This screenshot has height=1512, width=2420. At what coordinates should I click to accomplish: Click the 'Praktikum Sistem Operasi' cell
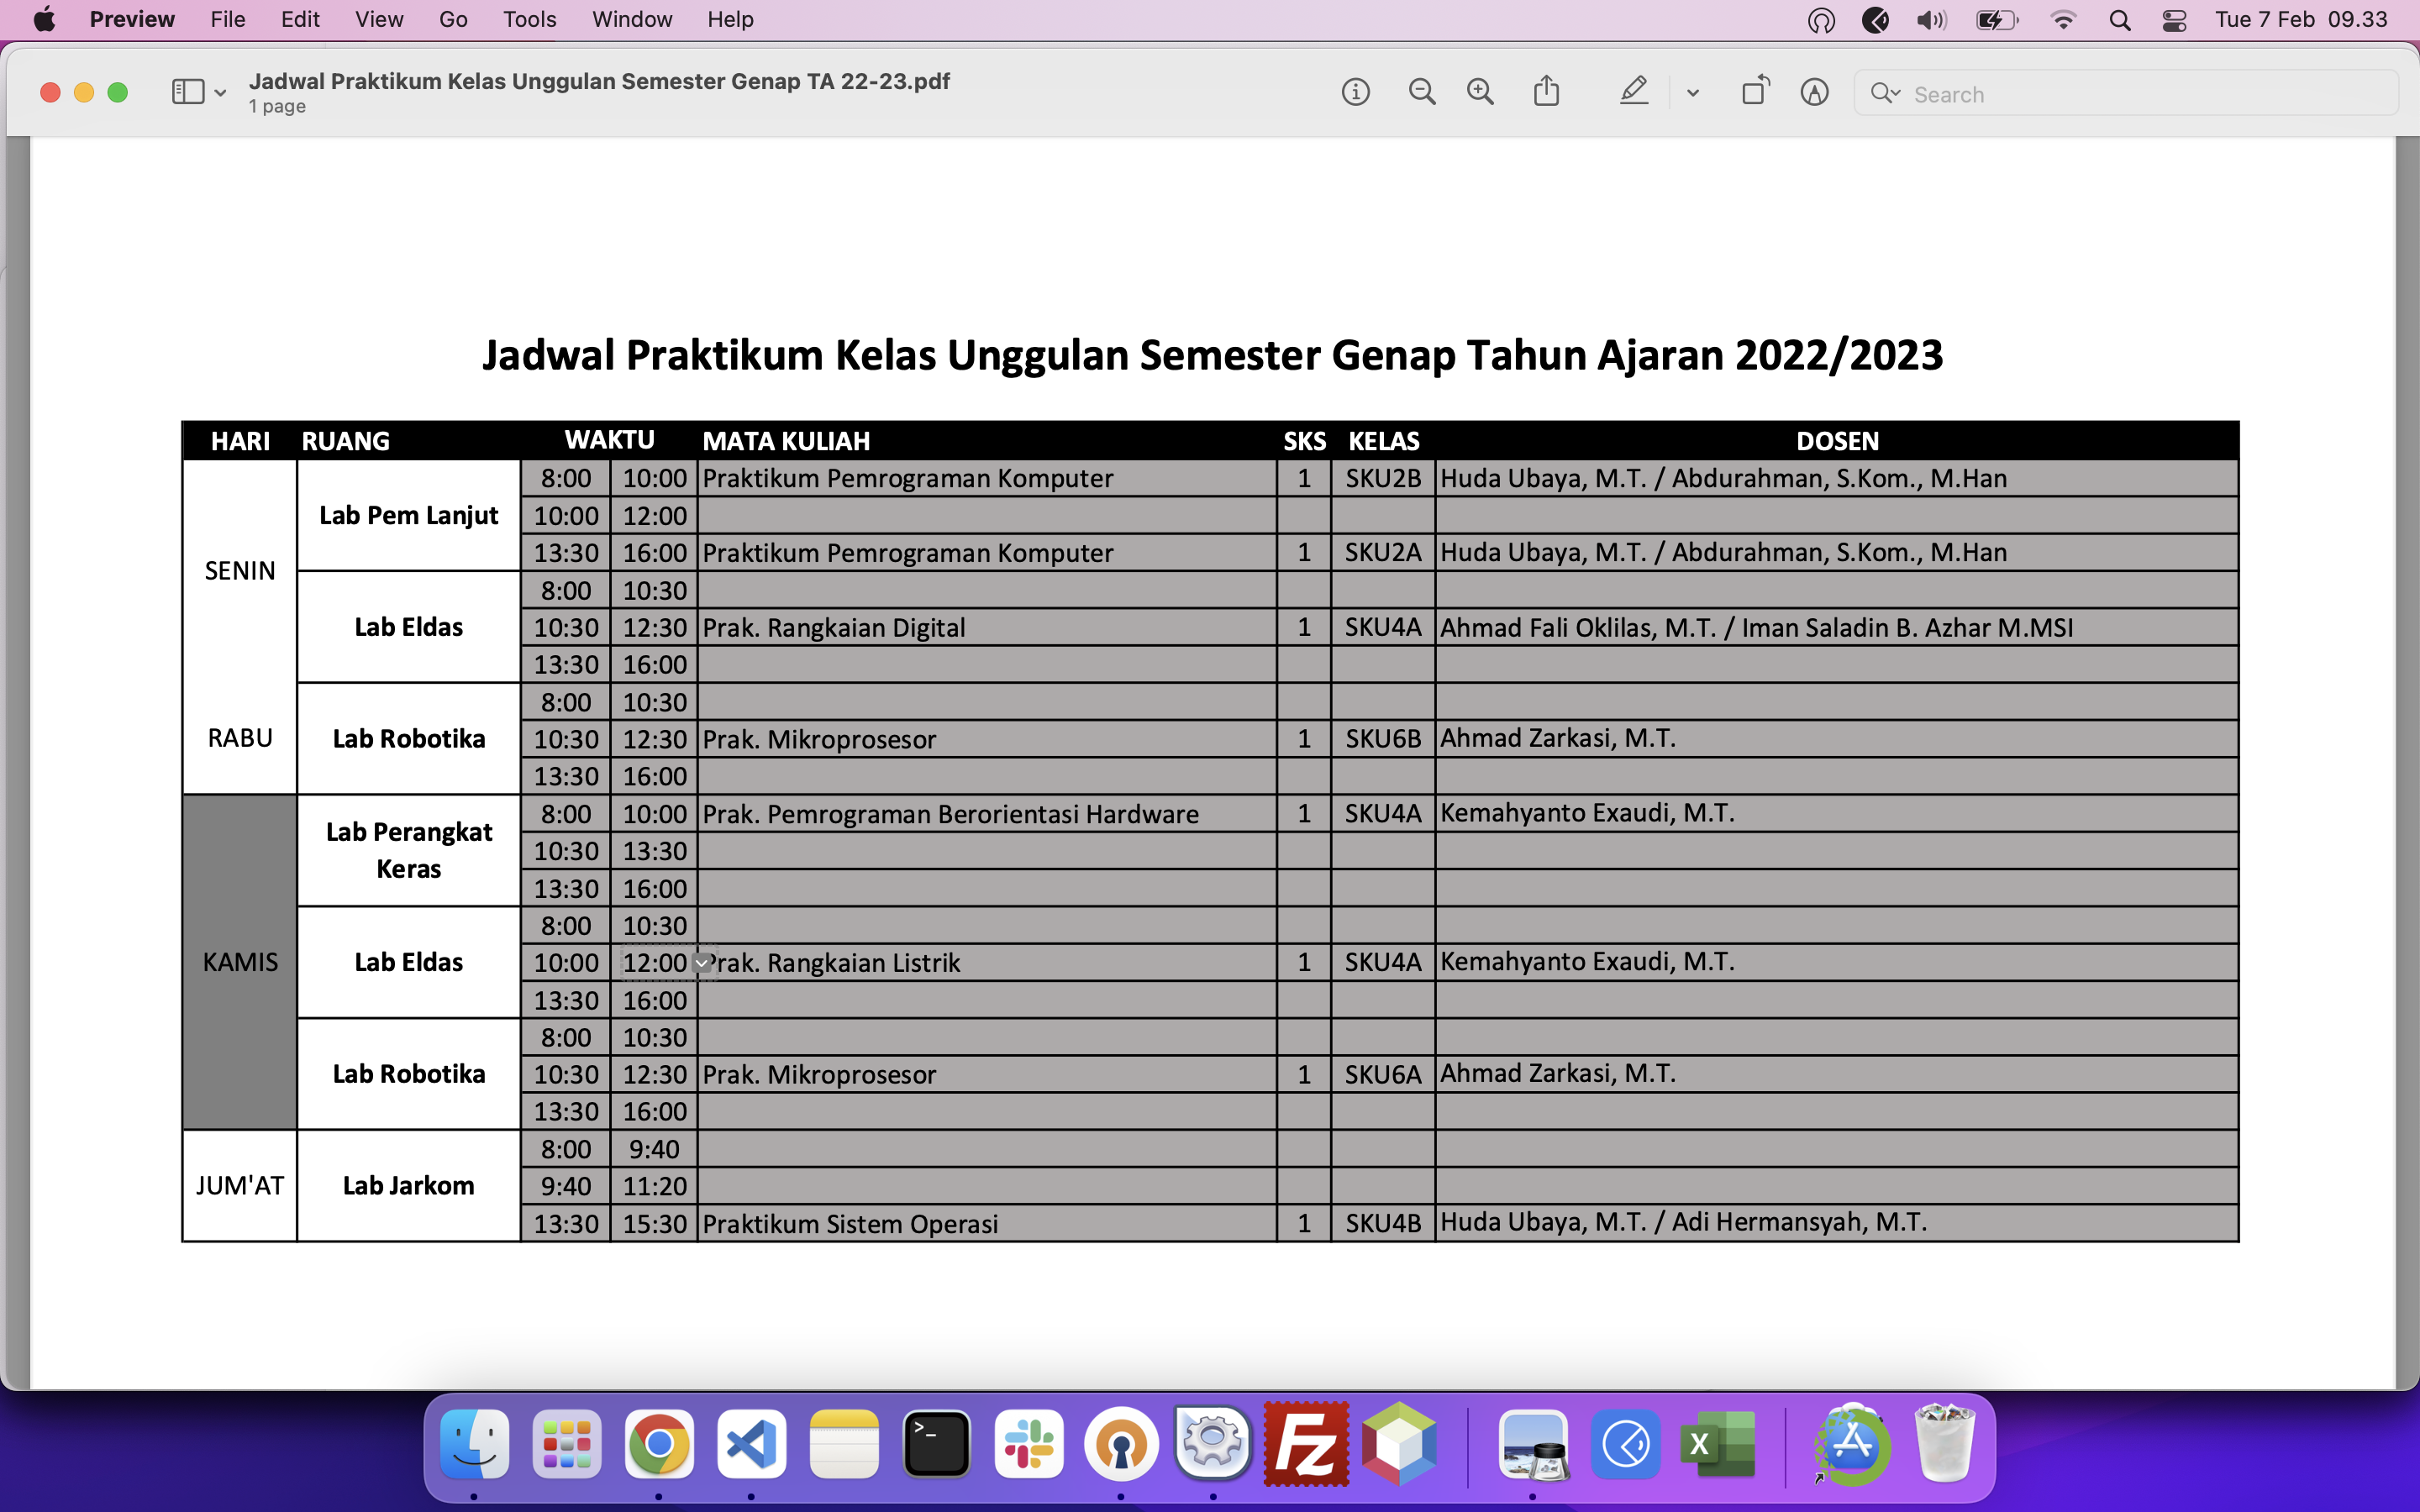point(987,1224)
